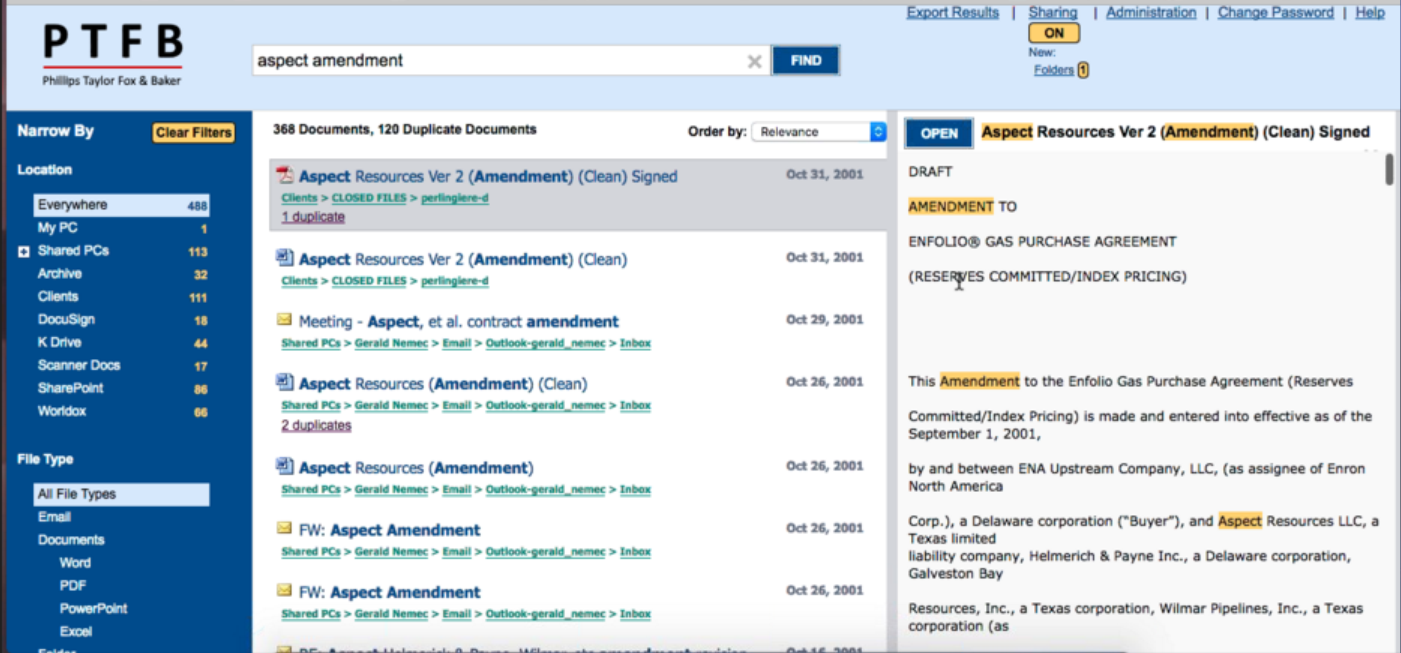The width and height of the screenshot is (1401, 653).
Task: Open the Order by Relevance dropdown
Action: click(819, 132)
